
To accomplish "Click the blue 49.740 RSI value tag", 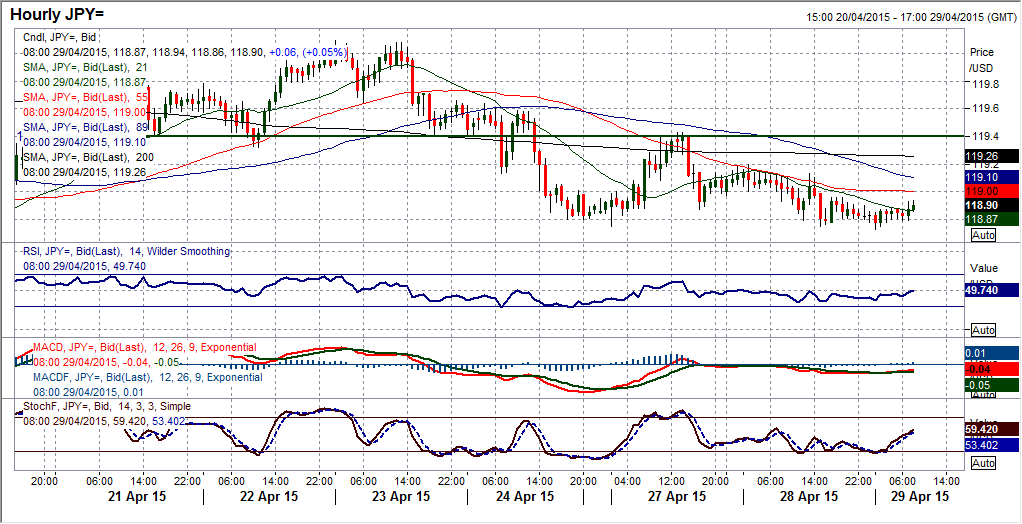I will (x=991, y=291).
